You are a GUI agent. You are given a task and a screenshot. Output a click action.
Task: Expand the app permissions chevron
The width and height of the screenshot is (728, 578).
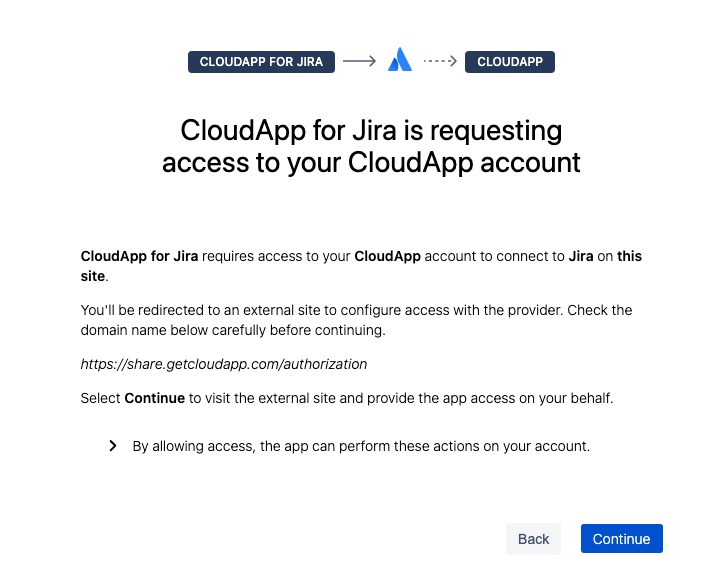113,446
